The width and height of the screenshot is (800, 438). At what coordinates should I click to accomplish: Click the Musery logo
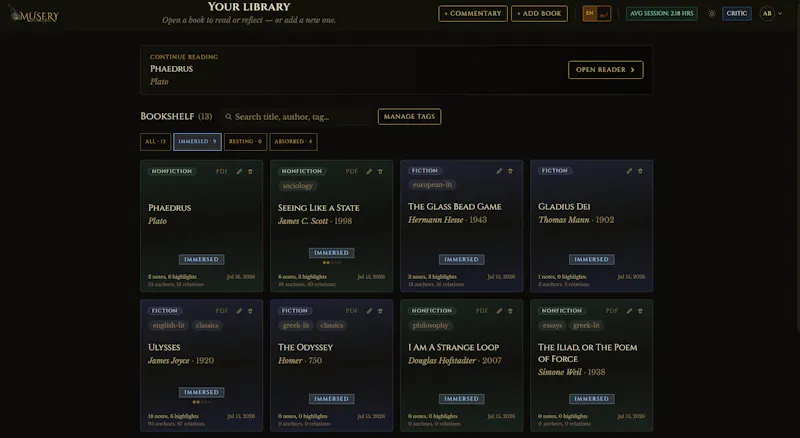tap(34, 15)
